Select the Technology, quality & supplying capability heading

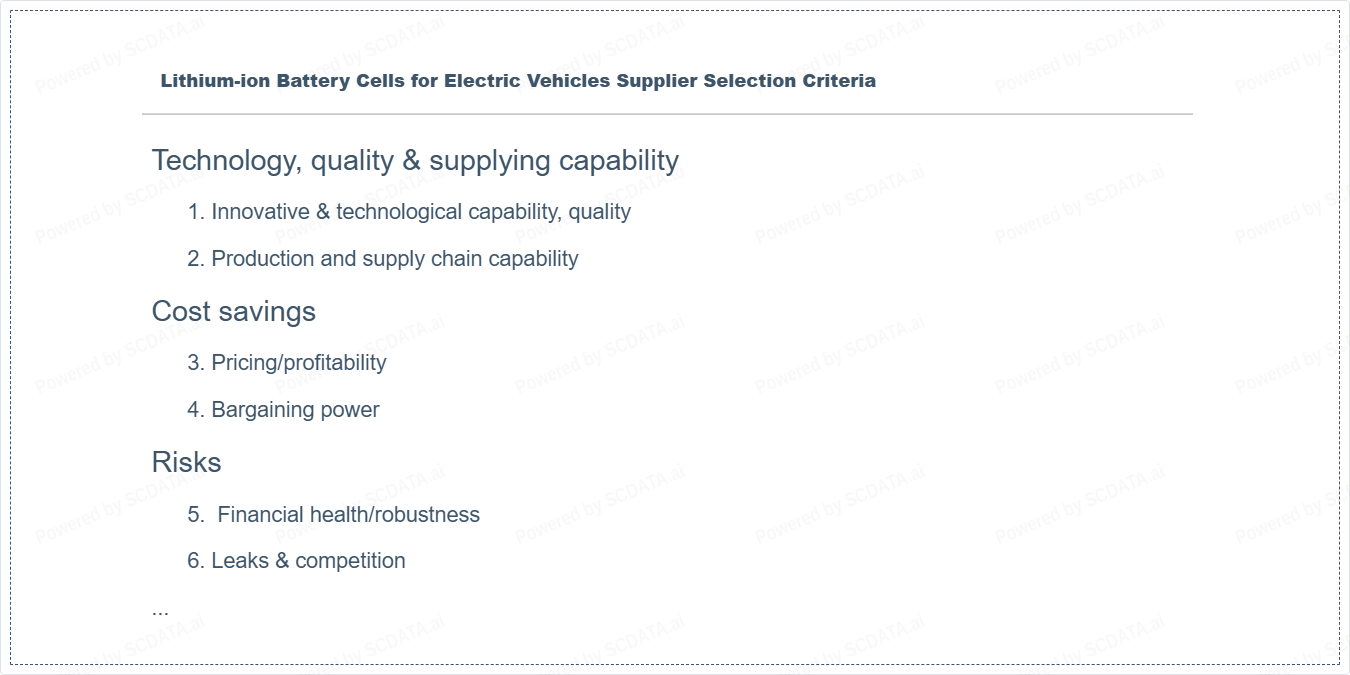(x=415, y=160)
